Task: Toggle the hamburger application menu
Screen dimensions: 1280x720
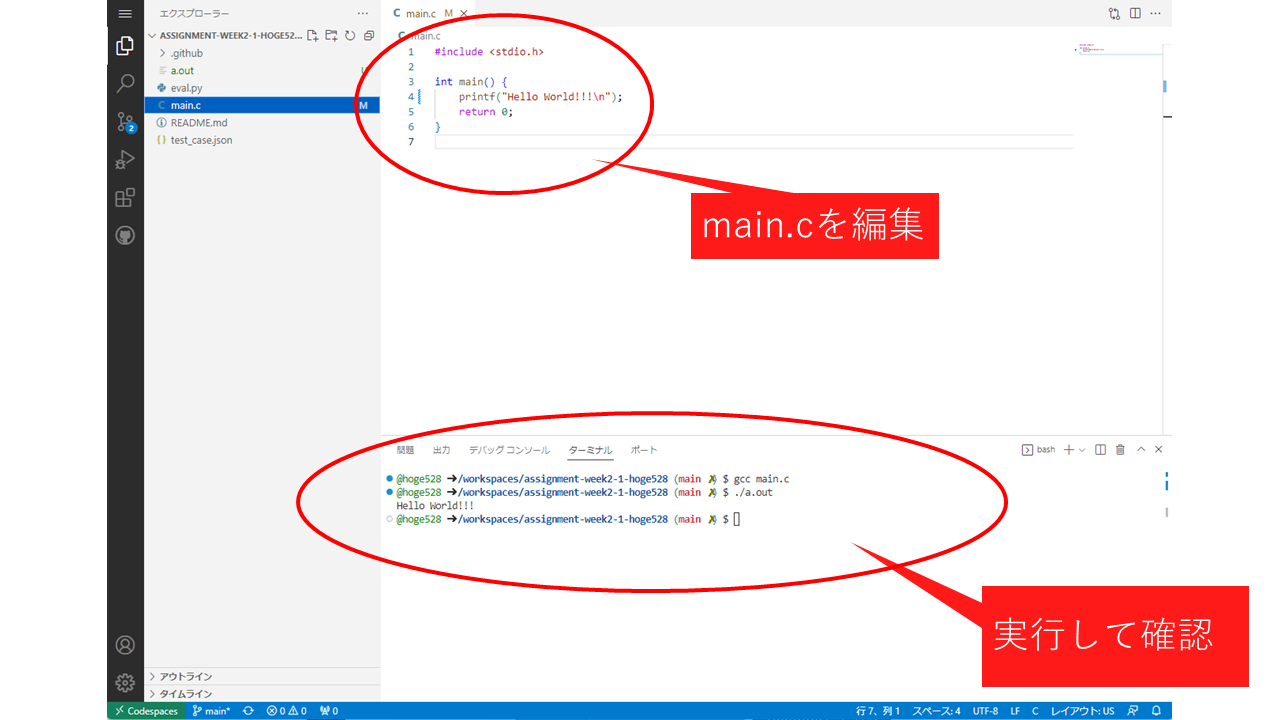Action: pyautogui.click(x=125, y=14)
